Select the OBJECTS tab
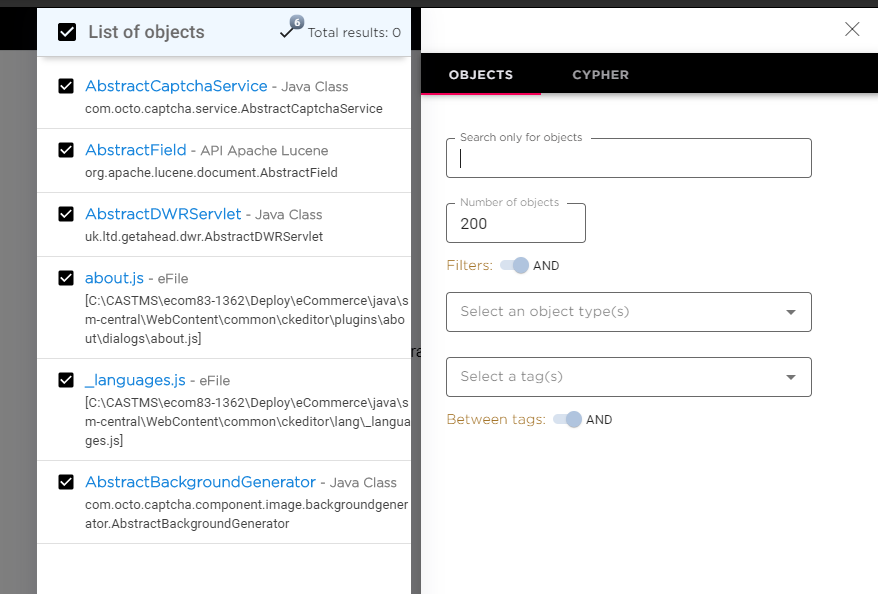Viewport: 878px width, 594px height. 480,75
